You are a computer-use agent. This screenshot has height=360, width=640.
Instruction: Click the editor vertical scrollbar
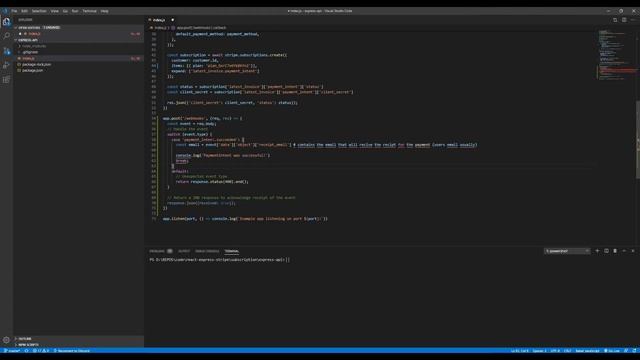coord(638,139)
